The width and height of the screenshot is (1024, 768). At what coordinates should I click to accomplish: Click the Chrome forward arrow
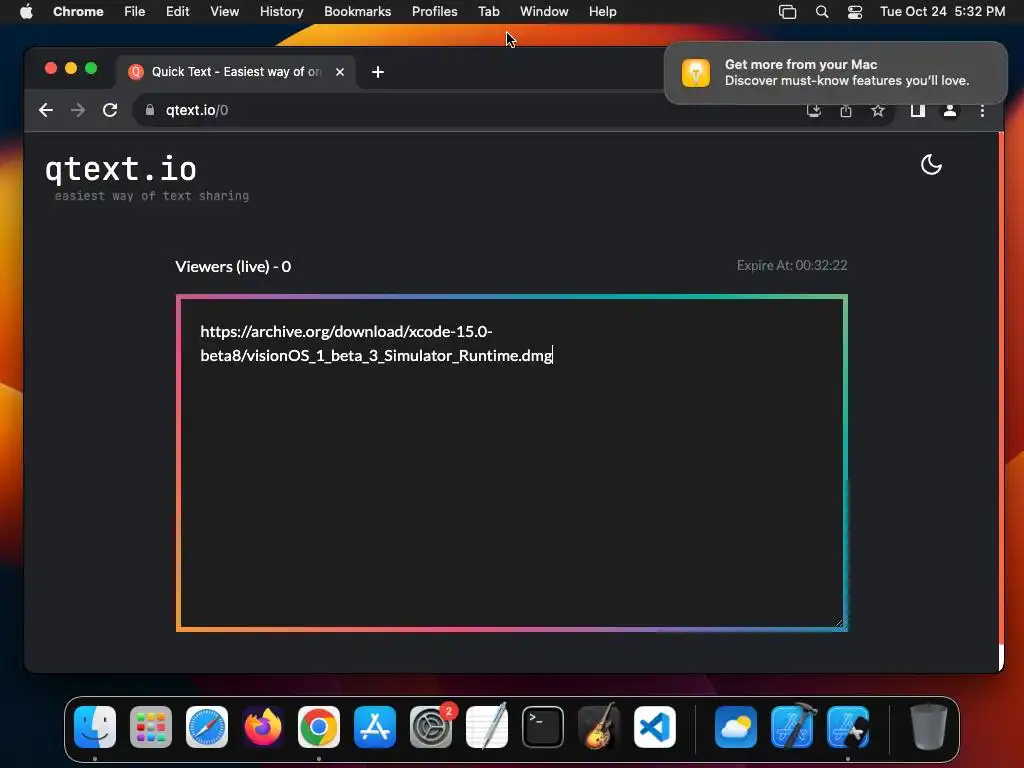tap(78, 110)
